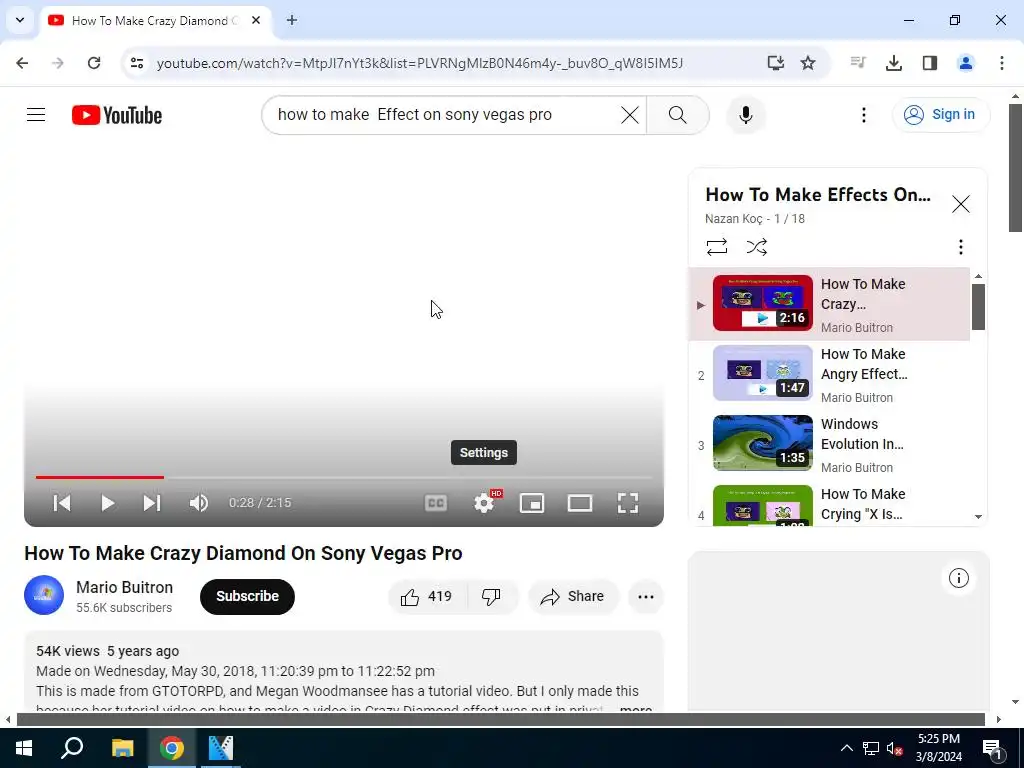Open Windows taskbar search
The image size is (1024, 768).
[x=72, y=748]
